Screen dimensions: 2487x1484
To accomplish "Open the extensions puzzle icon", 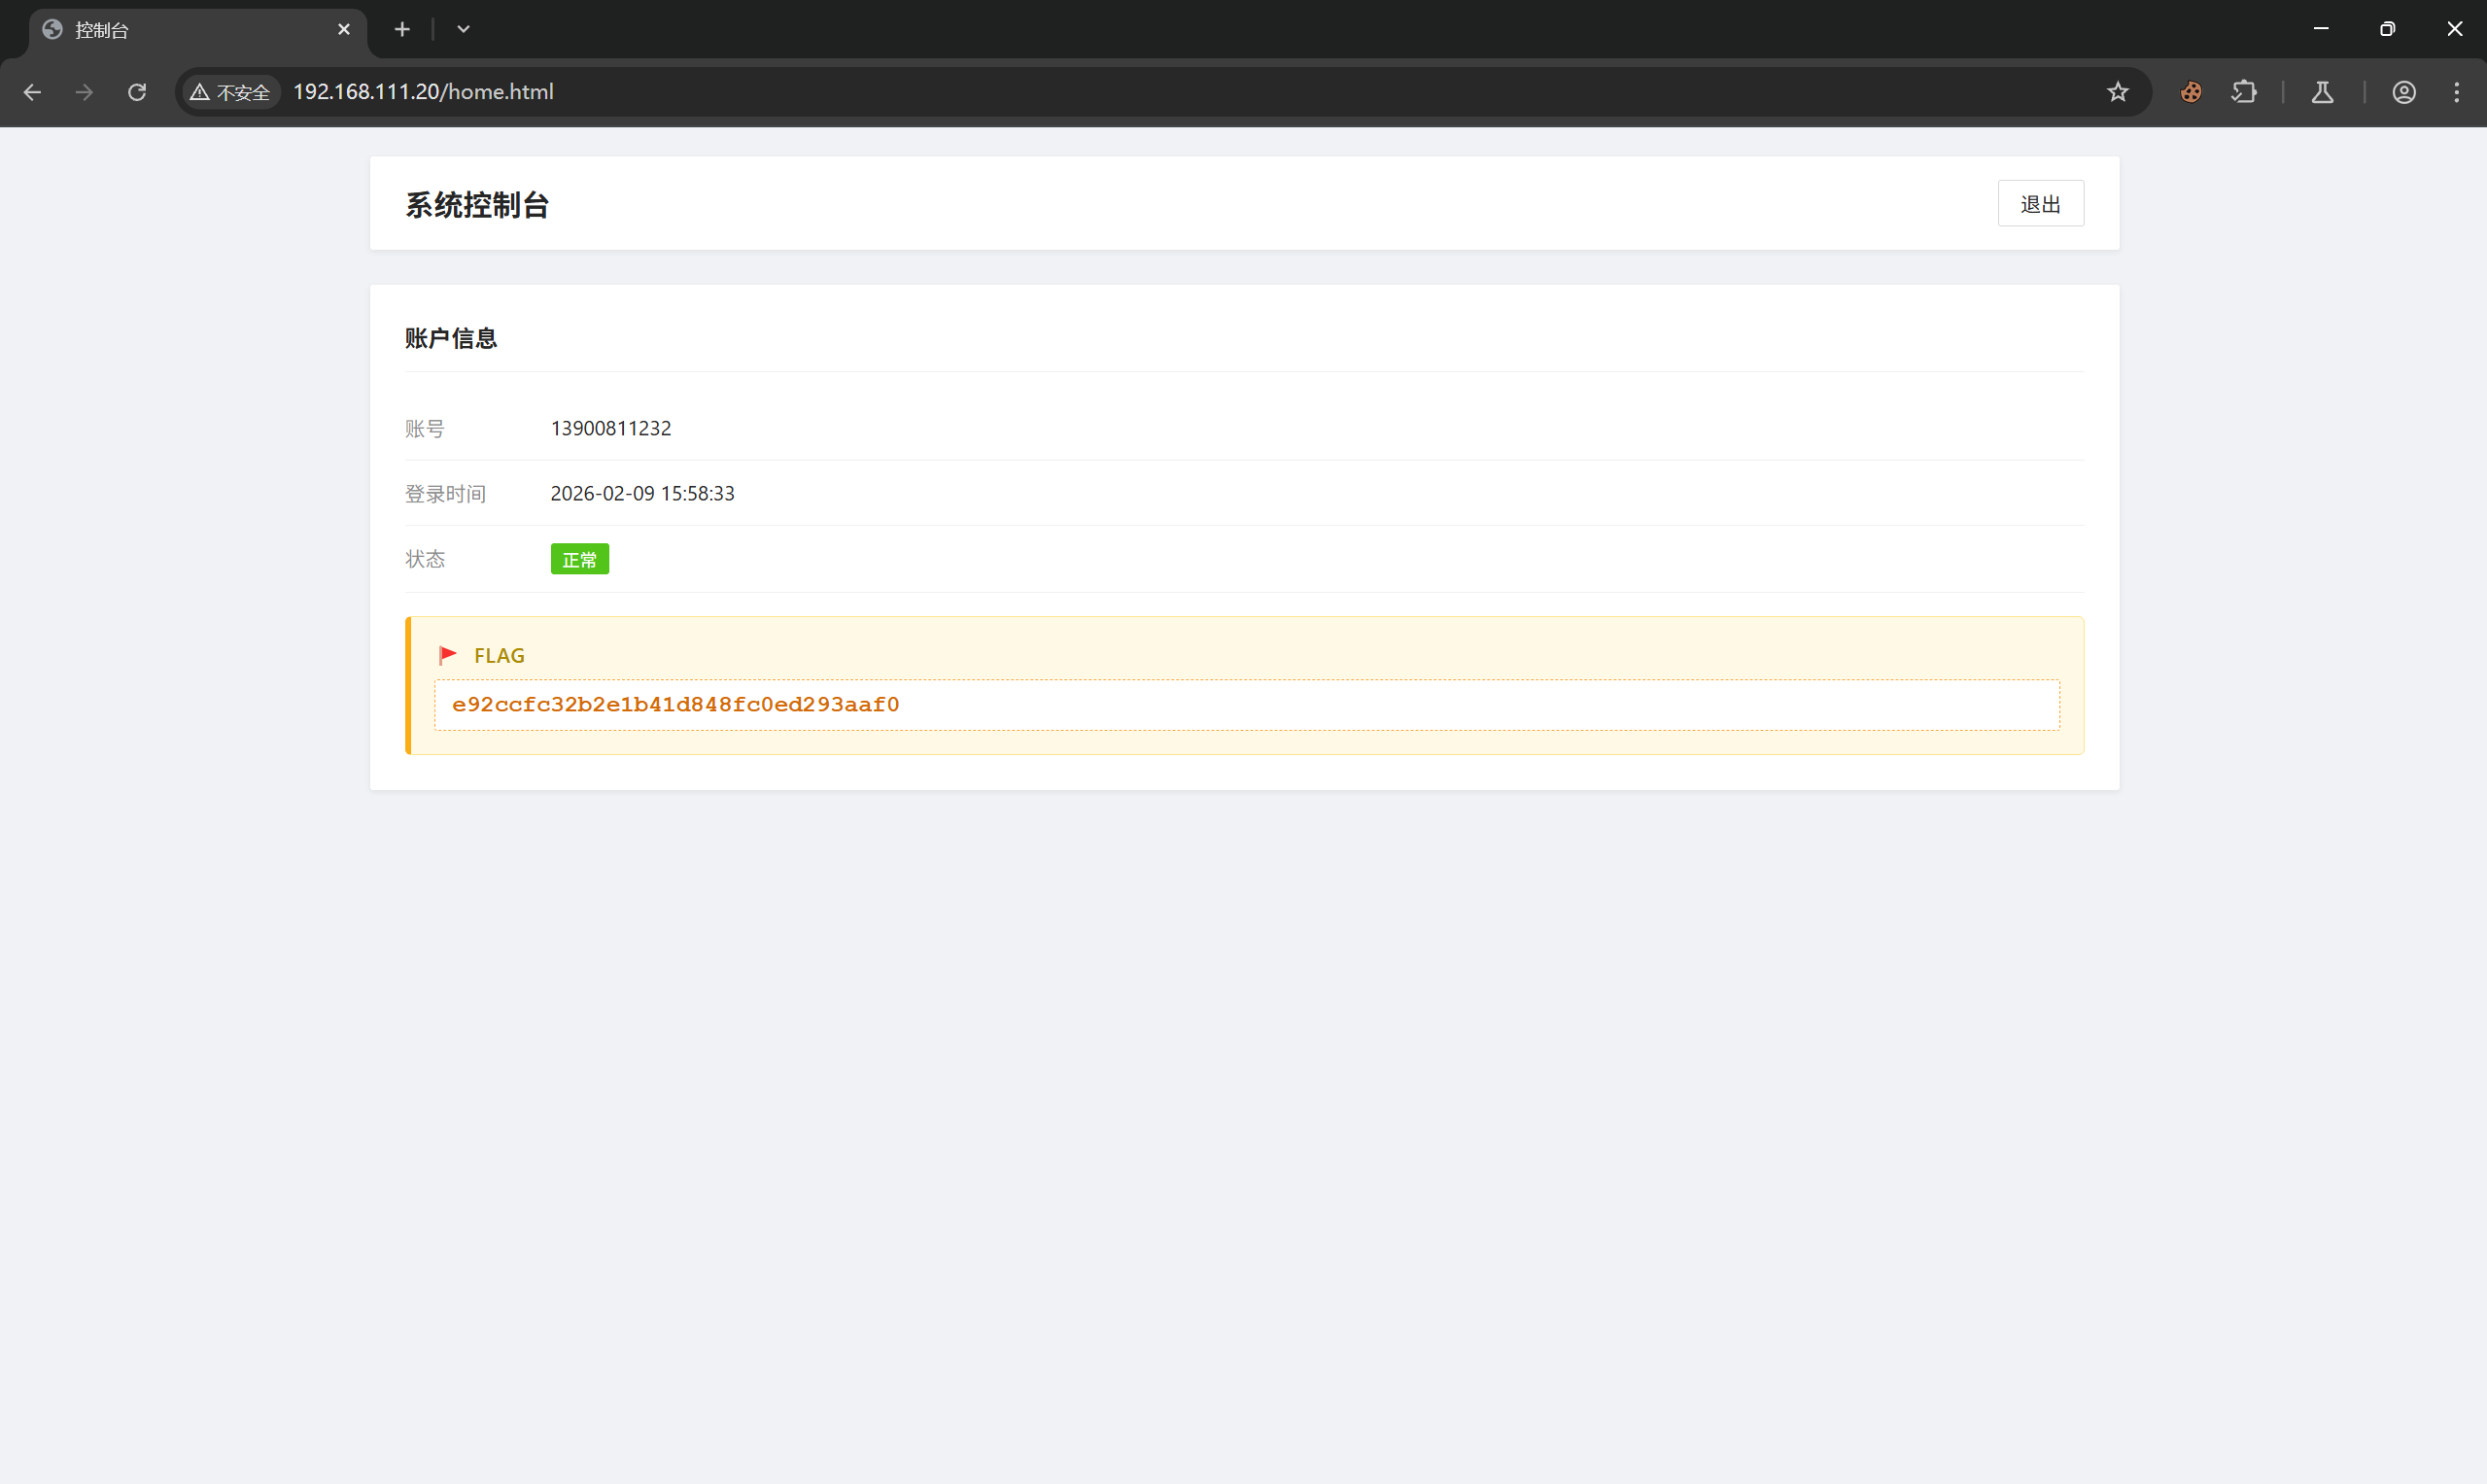I will coord(2243,92).
